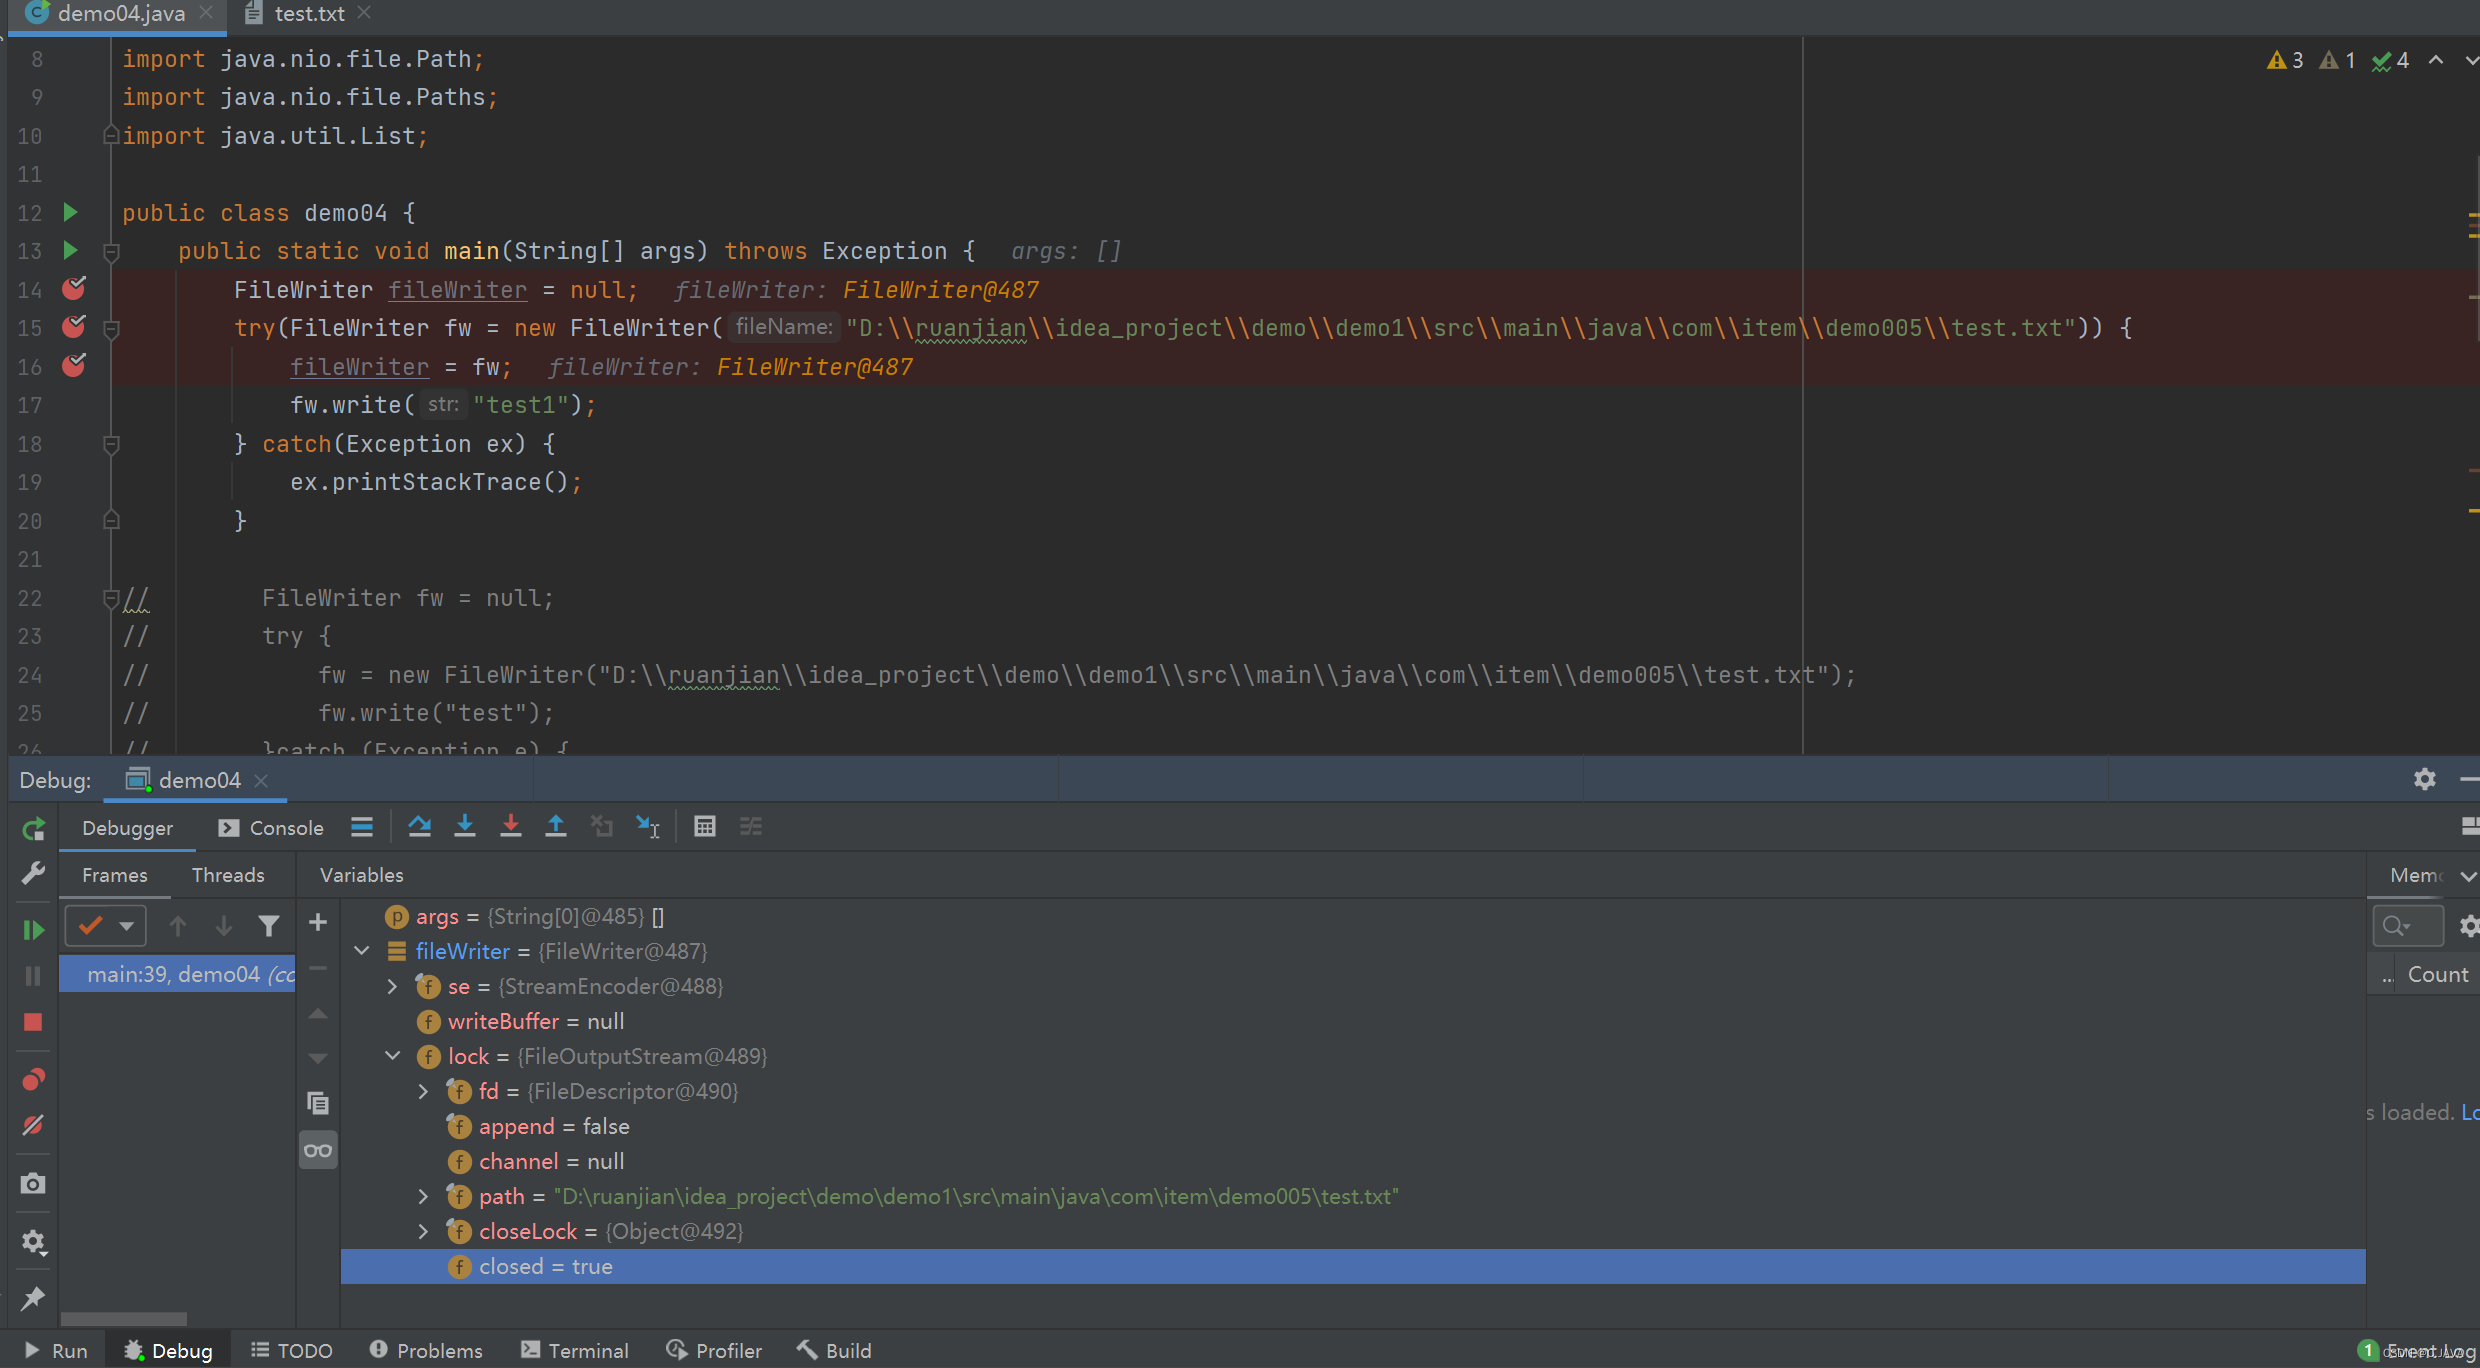Select the Debugger tab in debug window

(126, 826)
